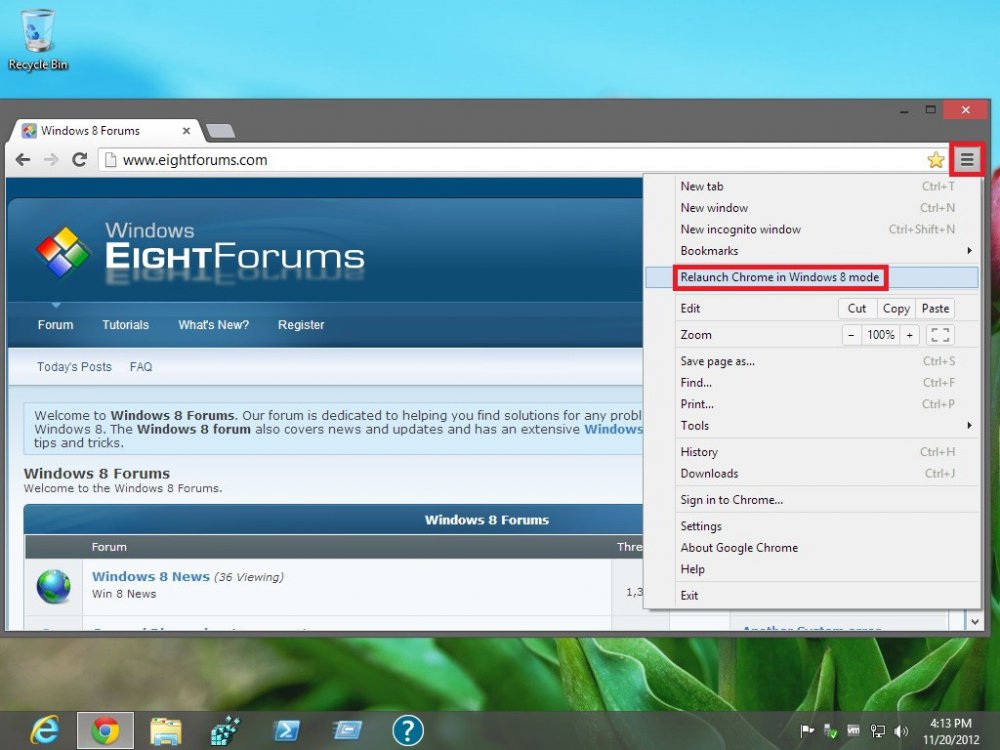Reload the page using the refresh icon
This screenshot has width=1000, height=750.
tap(80, 159)
